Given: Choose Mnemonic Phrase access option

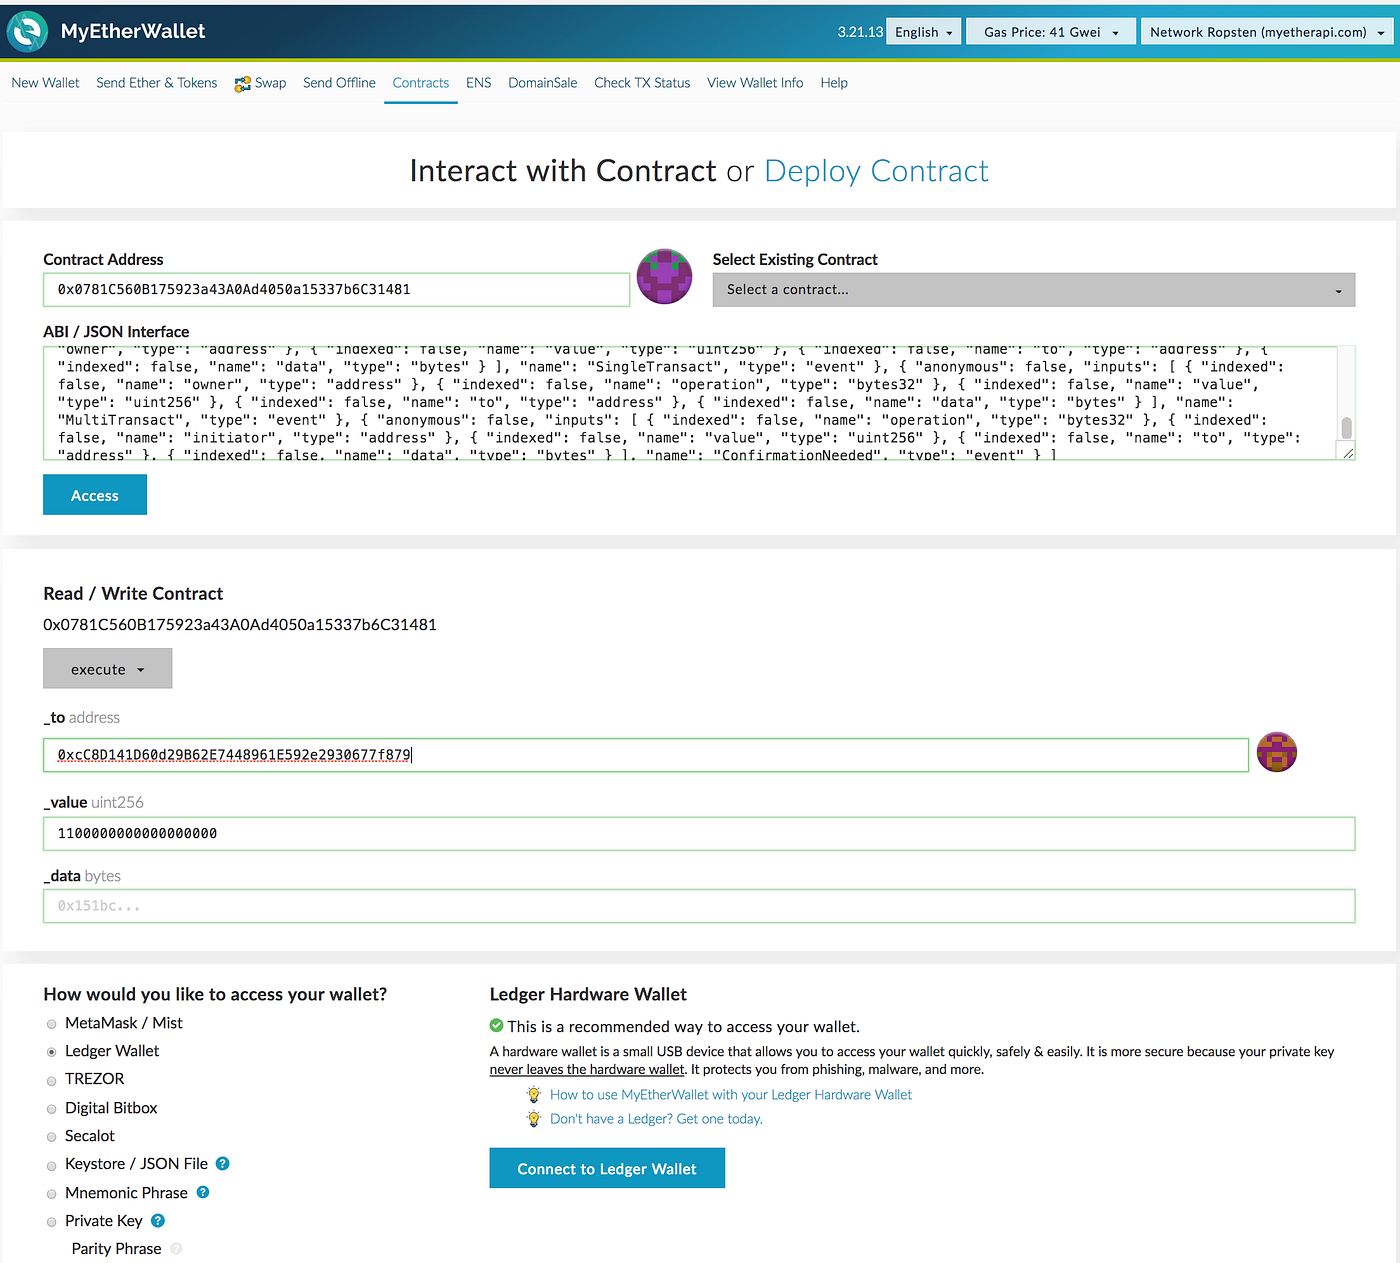Looking at the screenshot, I should click(52, 1194).
